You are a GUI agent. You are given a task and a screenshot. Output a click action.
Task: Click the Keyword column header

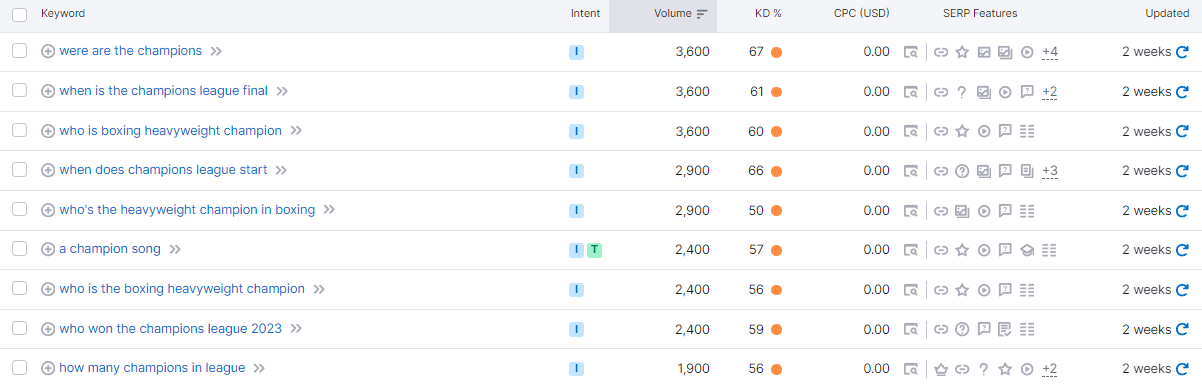[63, 13]
